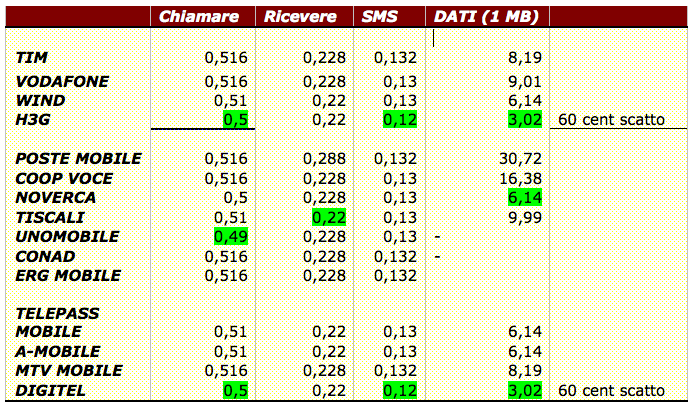The width and height of the screenshot is (696, 412).
Task: Select DIGITEL's green Chiamare cell 0,5
Action: [235, 391]
